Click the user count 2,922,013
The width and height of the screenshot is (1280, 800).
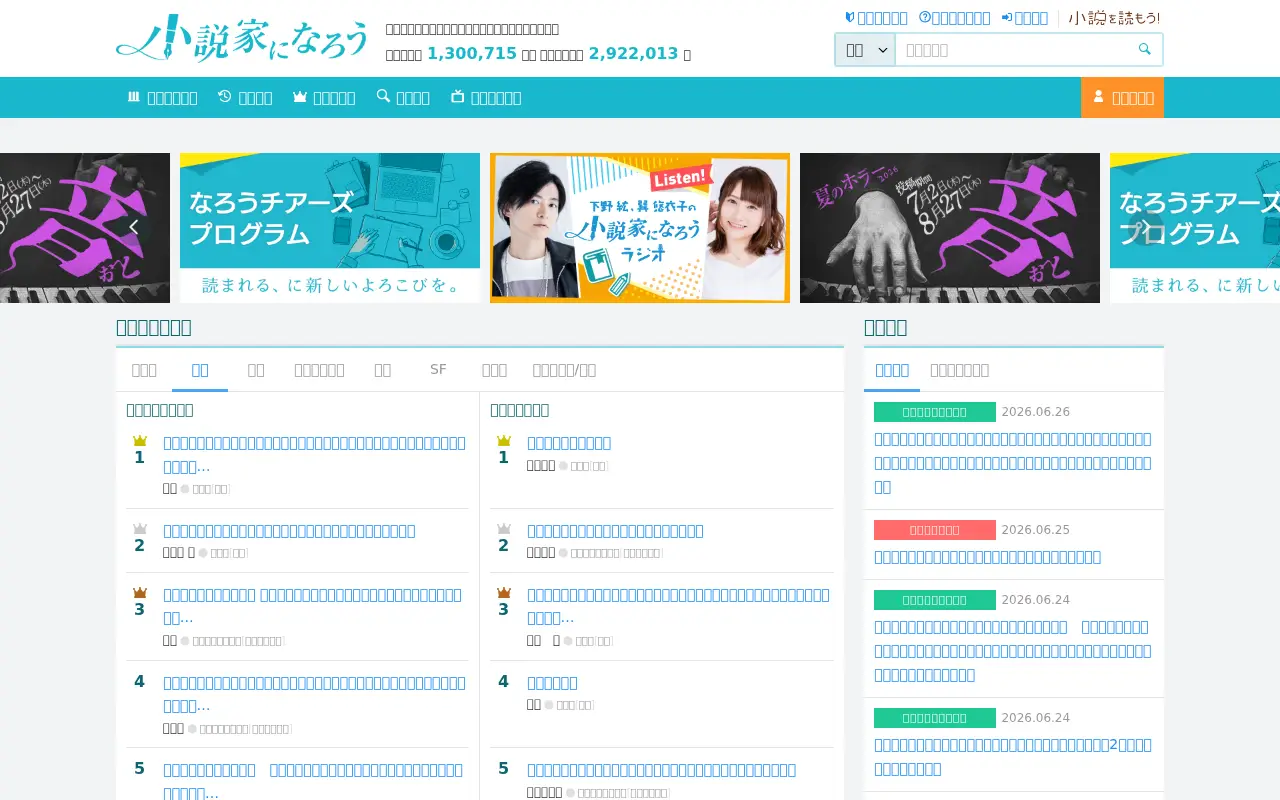tap(633, 54)
